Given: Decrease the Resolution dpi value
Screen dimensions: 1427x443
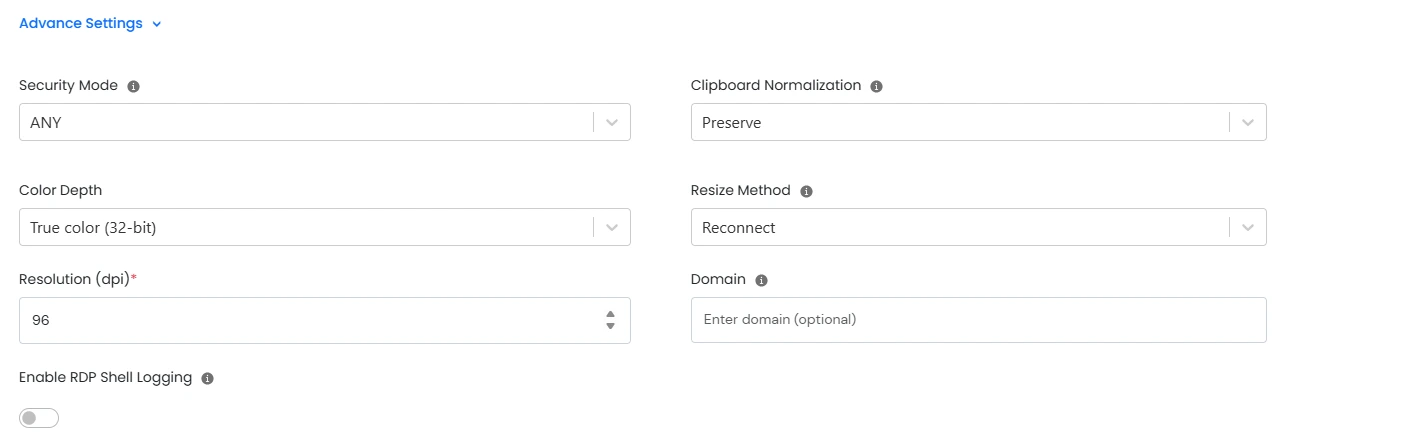Looking at the screenshot, I should tap(610, 326).
